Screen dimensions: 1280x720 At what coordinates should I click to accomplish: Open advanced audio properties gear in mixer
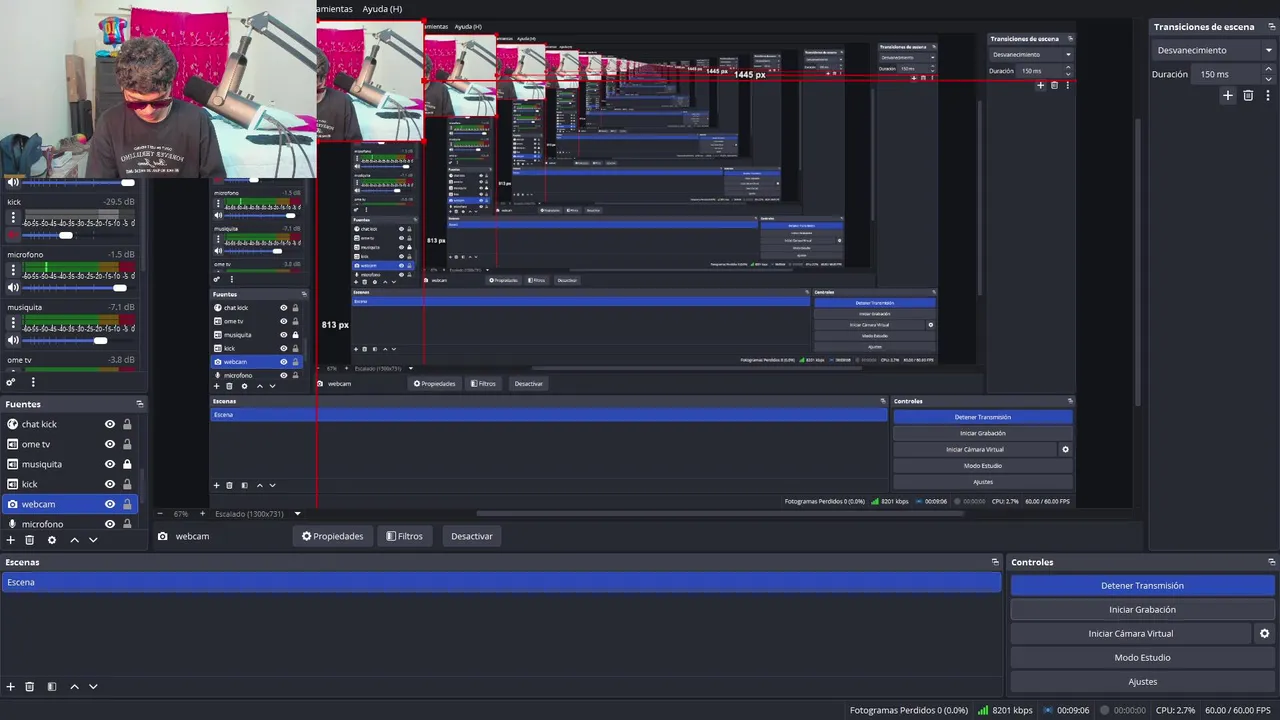click(x=11, y=382)
